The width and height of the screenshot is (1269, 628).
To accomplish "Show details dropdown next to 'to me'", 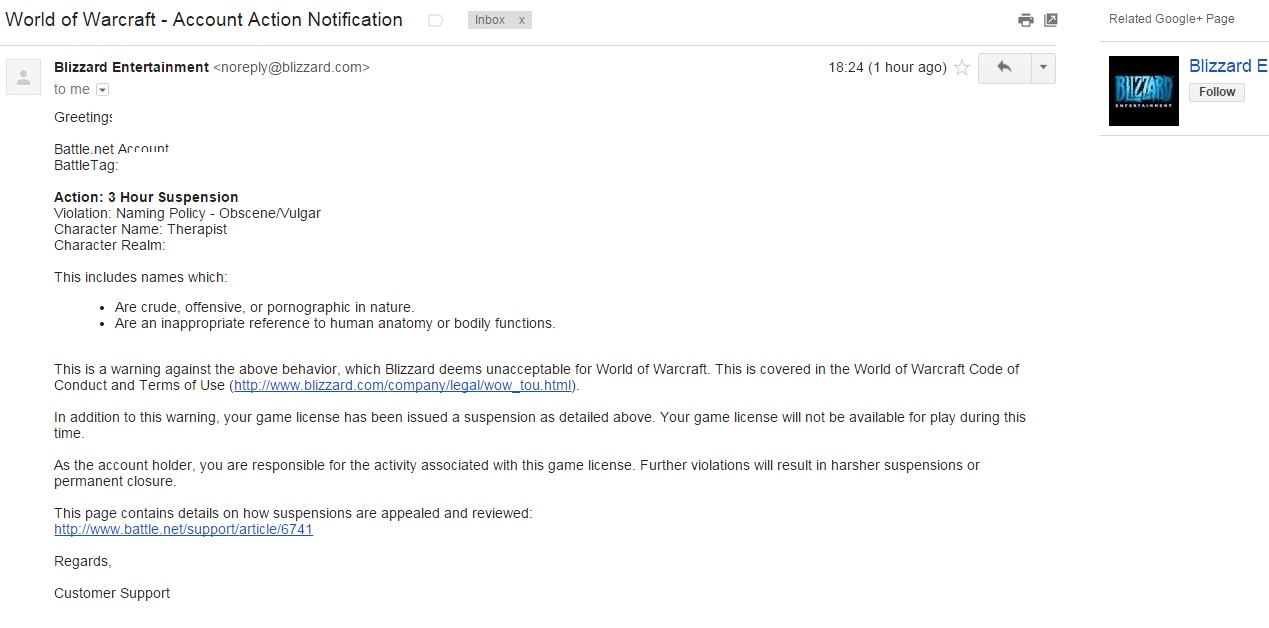I will coord(102,90).
